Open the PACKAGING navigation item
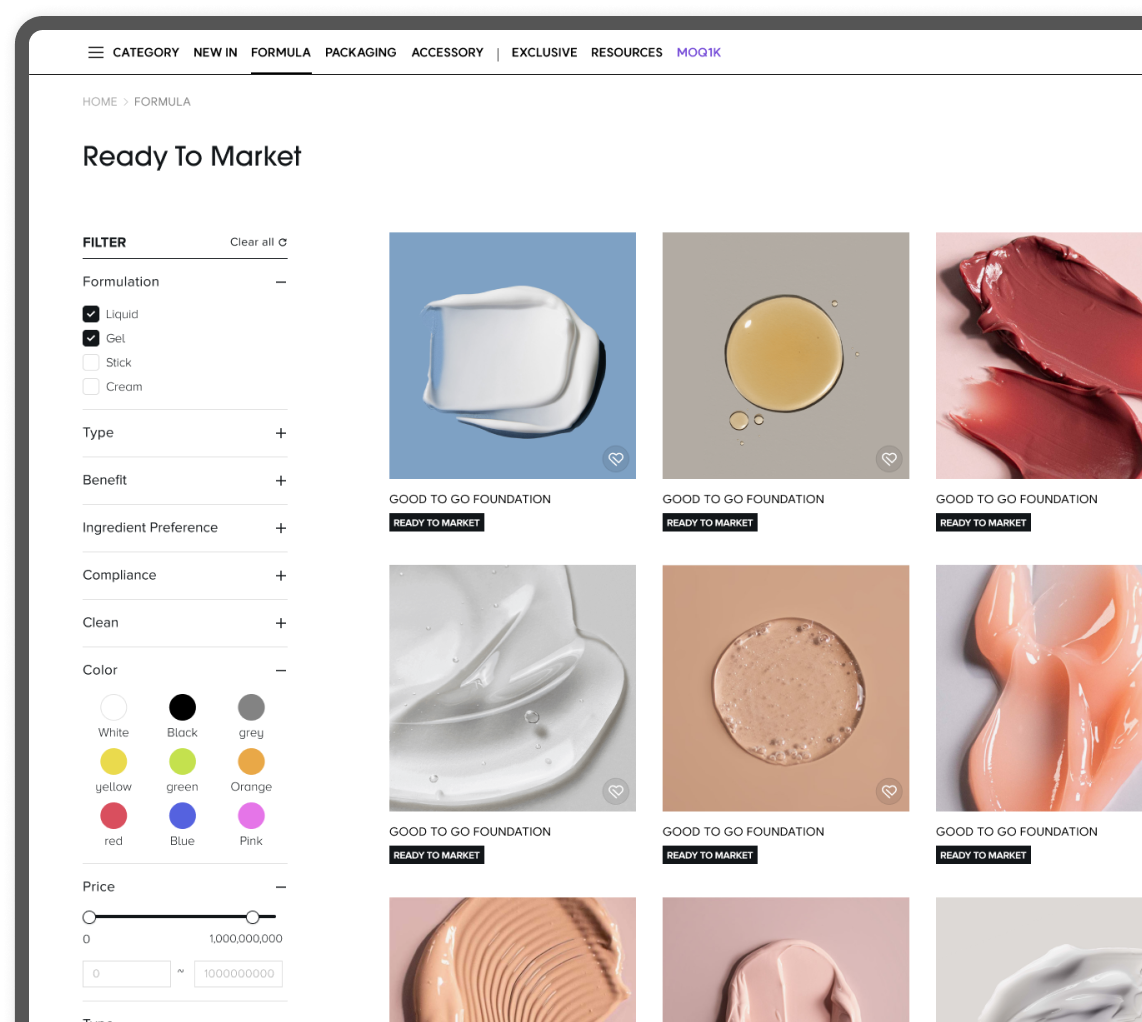This screenshot has height=1022, width=1142. click(x=361, y=52)
